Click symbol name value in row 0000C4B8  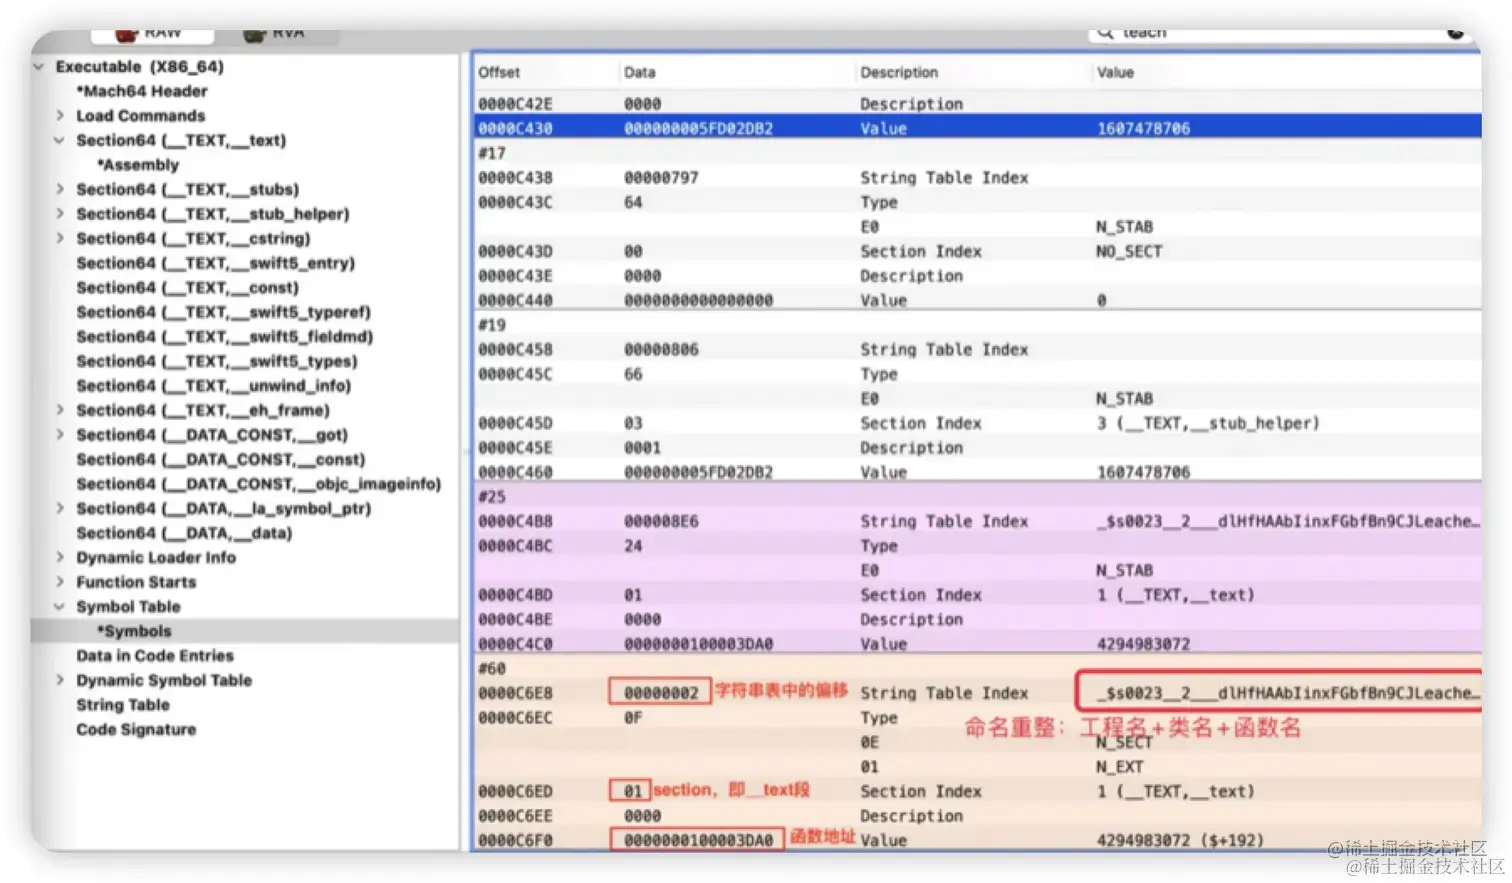click(1288, 522)
